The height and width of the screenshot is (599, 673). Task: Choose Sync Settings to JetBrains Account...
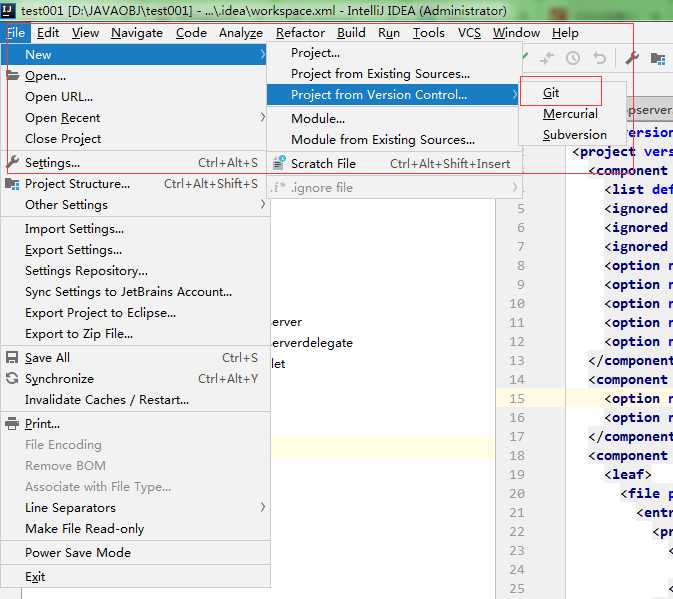[x=128, y=292]
